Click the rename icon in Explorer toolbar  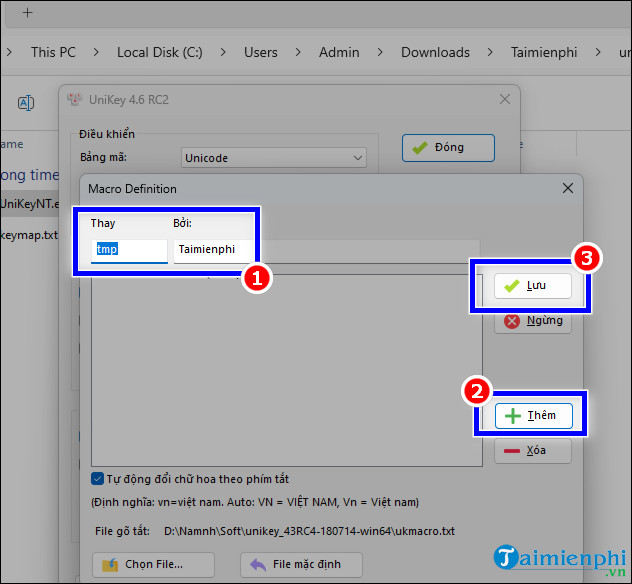point(26,103)
